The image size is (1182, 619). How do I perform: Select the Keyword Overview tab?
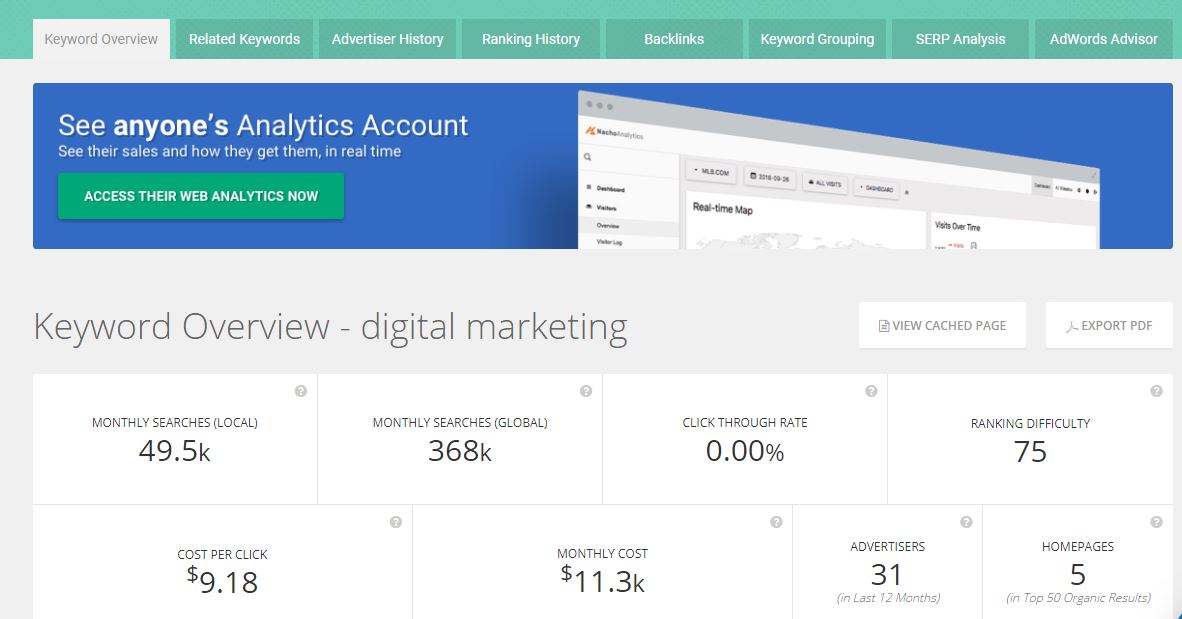[x=101, y=39]
